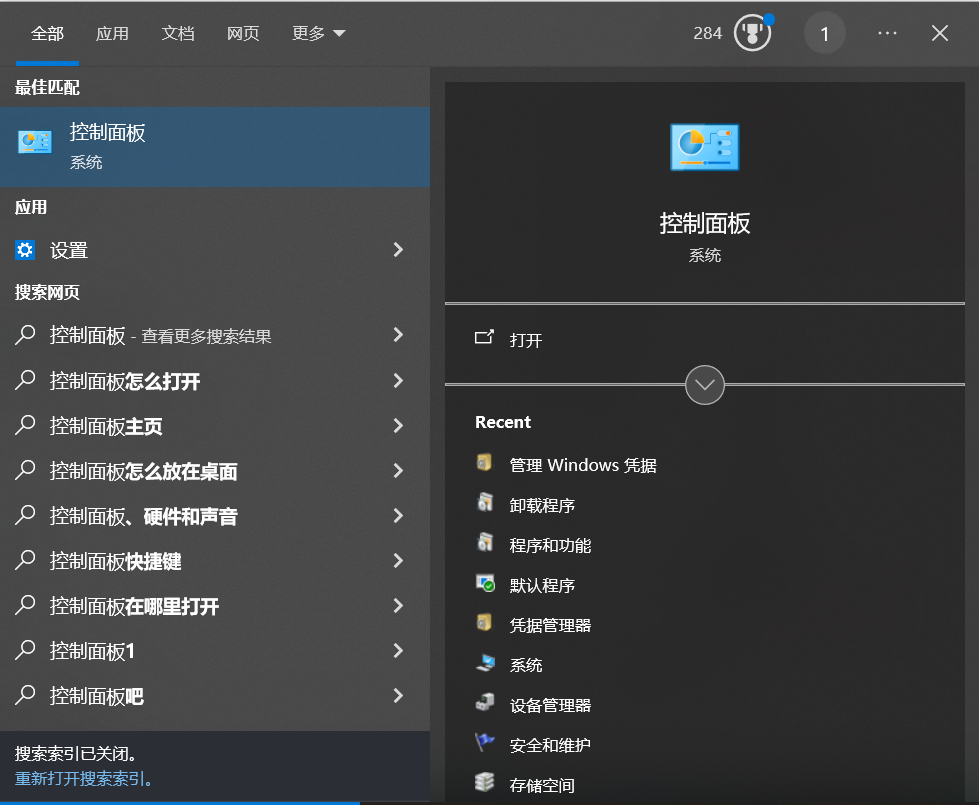Click 重新打开搜索索引 link
This screenshot has height=805, width=979.
pos(83,779)
